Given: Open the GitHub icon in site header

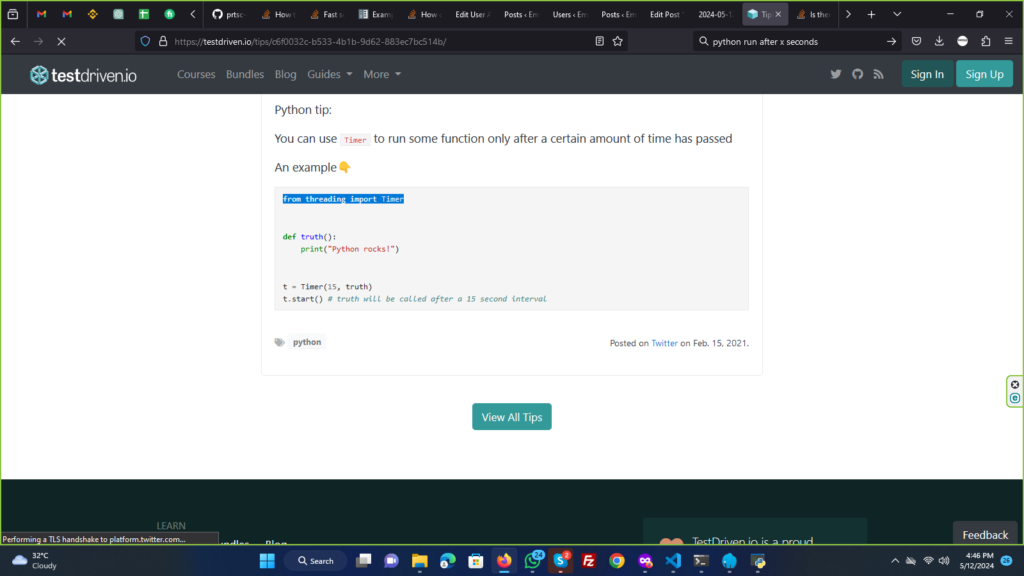Looking at the screenshot, I should [857, 74].
